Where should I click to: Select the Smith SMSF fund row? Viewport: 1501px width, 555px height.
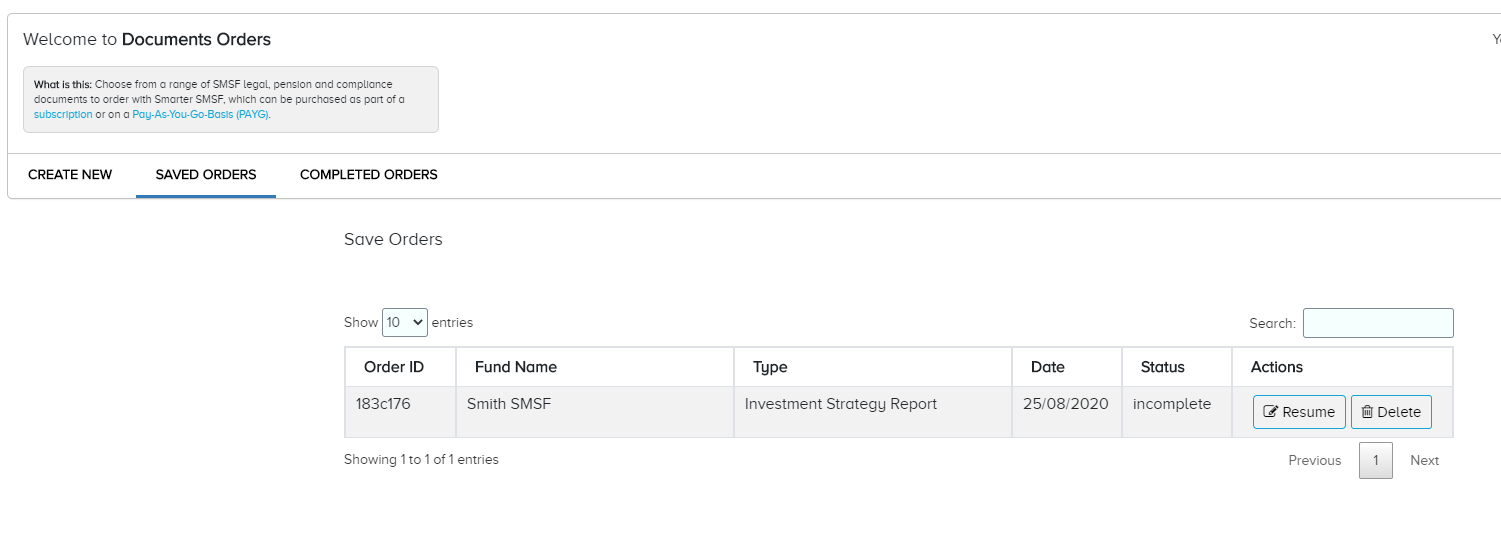pyautogui.click(x=509, y=405)
